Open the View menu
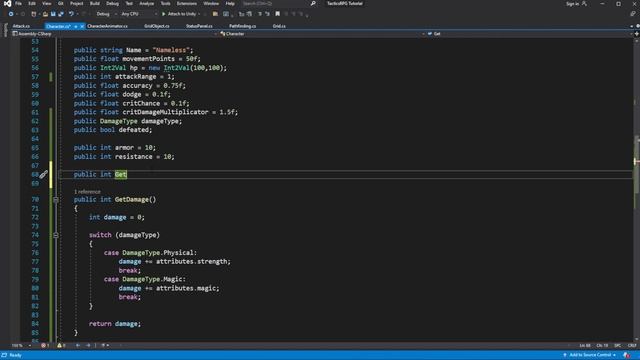This screenshot has height=360, width=640. tap(47, 4)
